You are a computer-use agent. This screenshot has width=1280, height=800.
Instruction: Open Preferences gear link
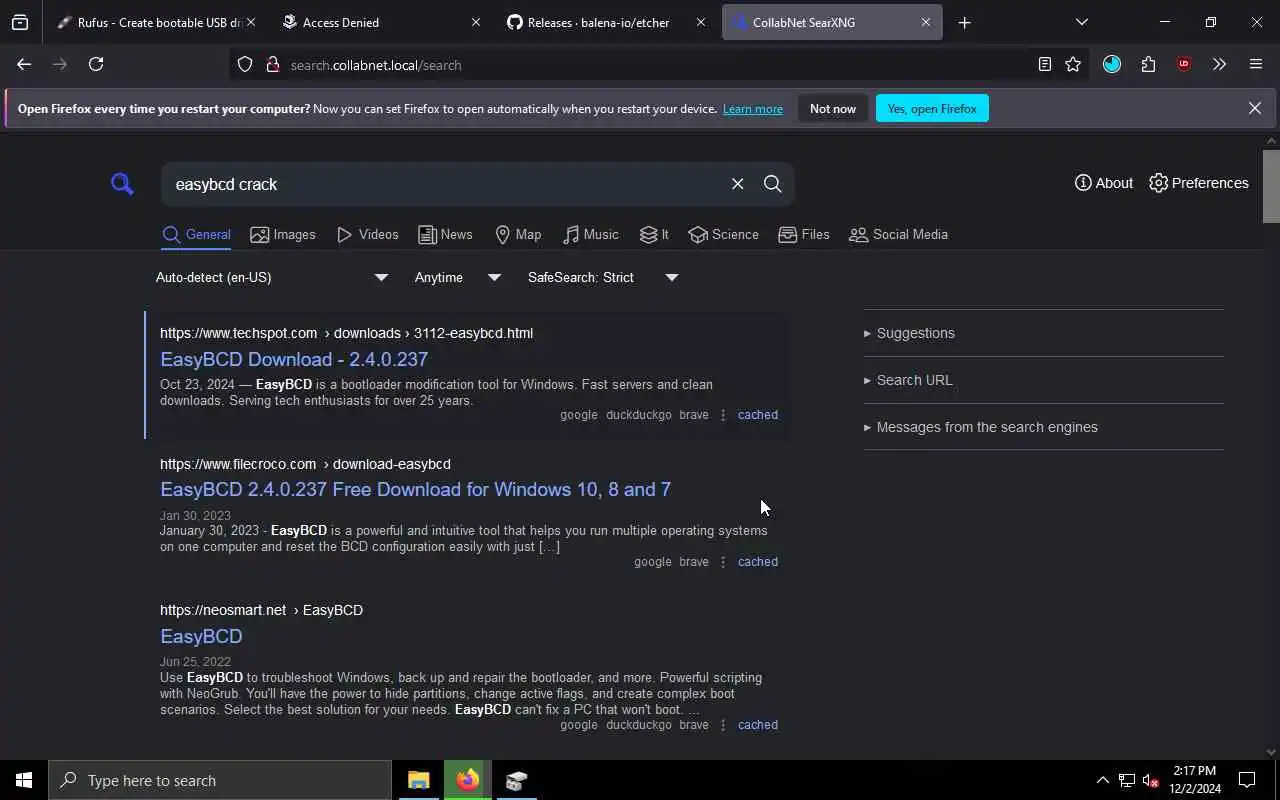(1199, 183)
